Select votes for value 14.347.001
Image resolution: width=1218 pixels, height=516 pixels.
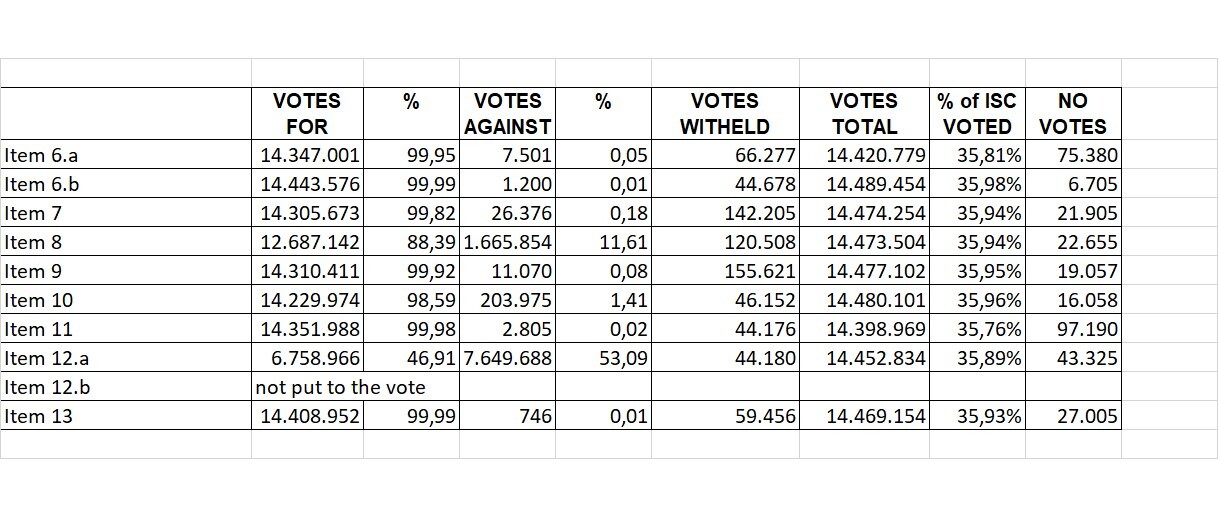click(x=310, y=156)
